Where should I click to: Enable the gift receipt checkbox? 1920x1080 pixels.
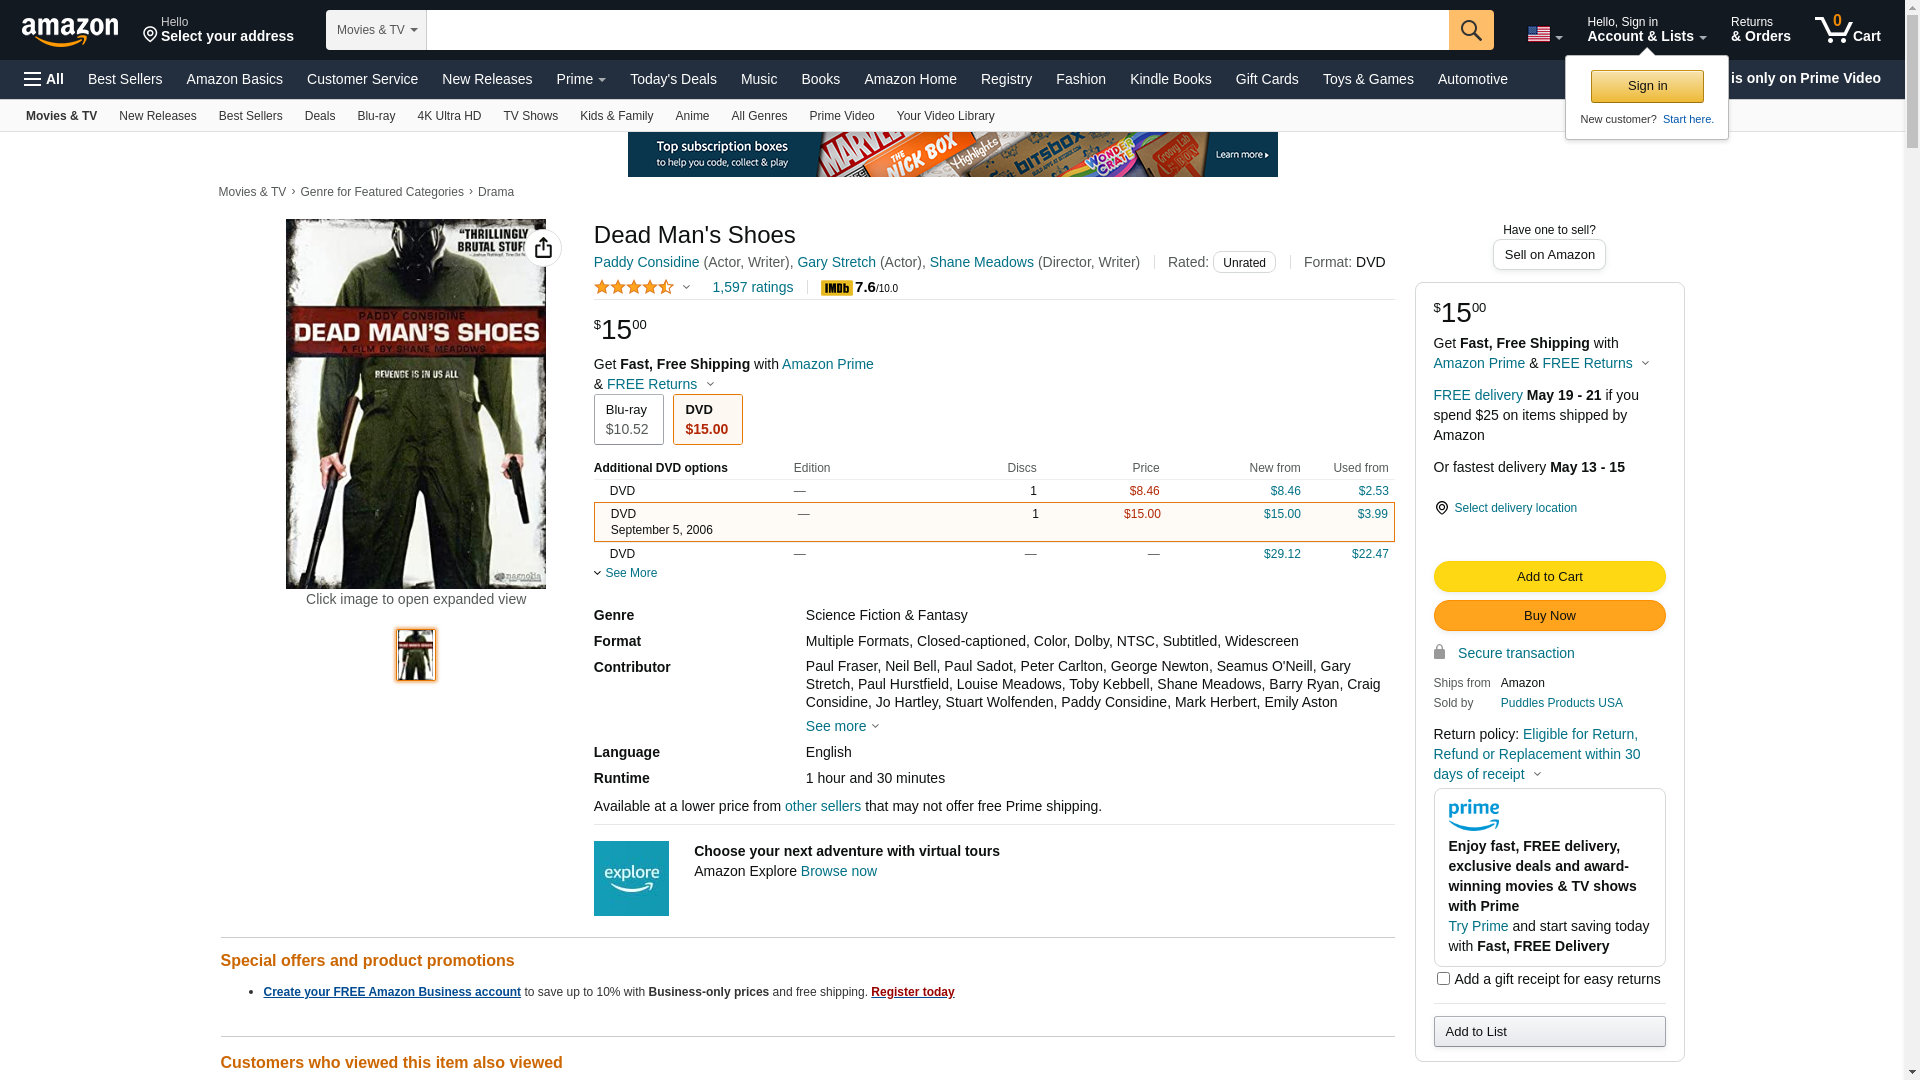click(1443, 979)
